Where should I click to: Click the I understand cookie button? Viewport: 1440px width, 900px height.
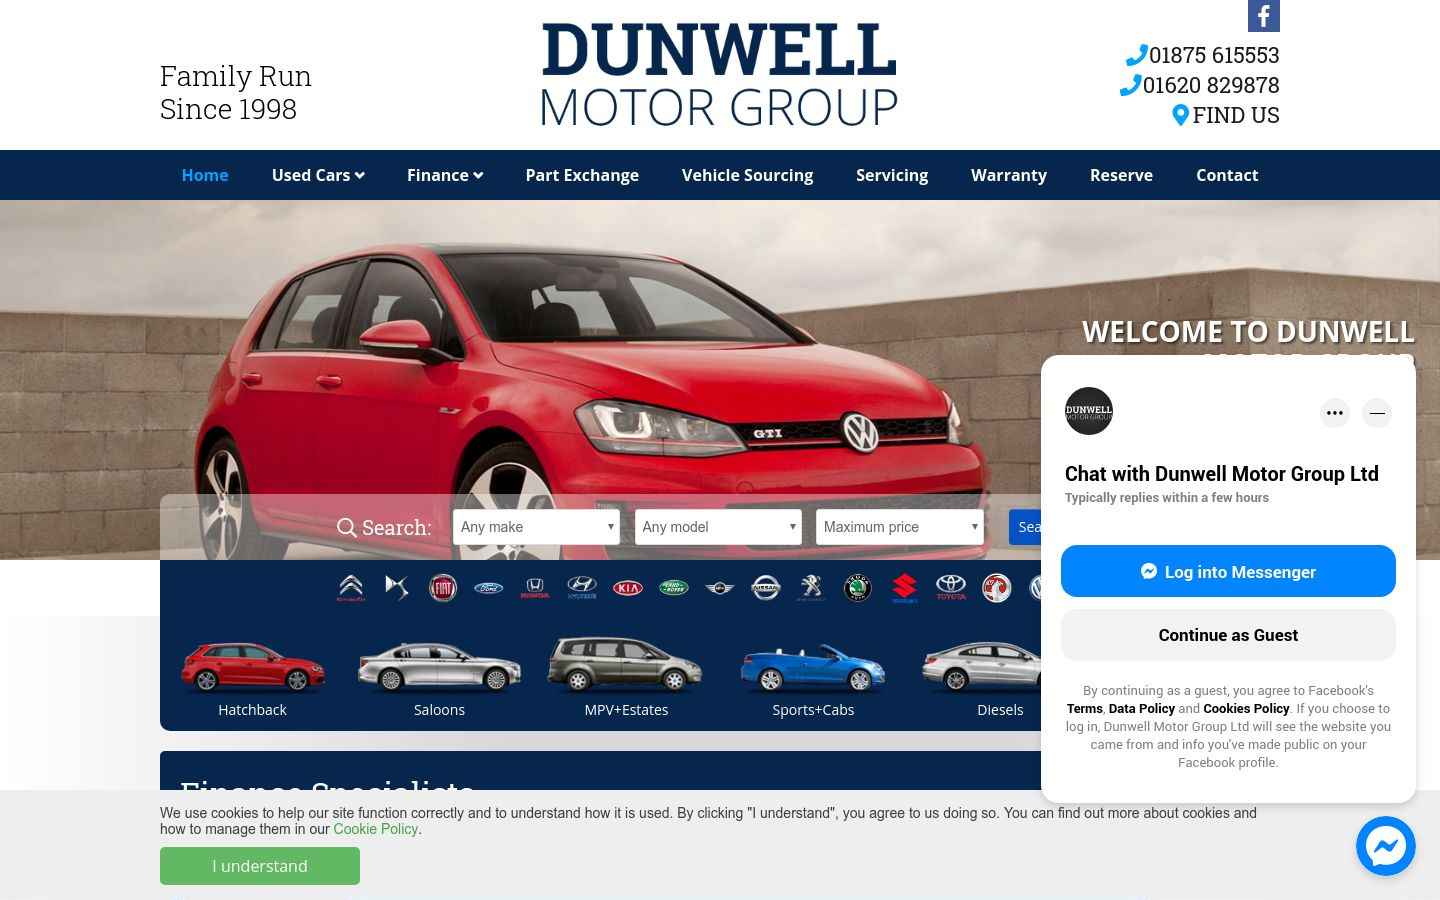coord(260,866)
